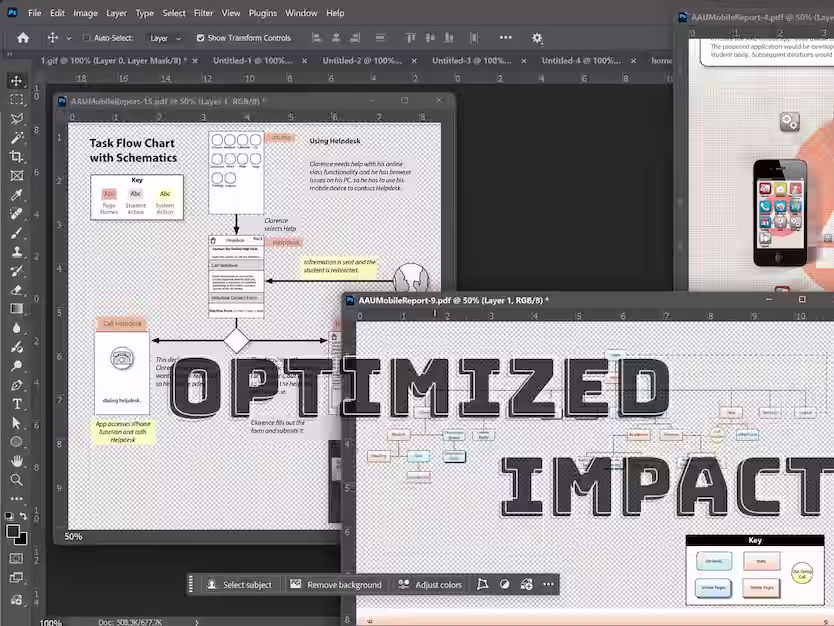Click align bottom edges icon
Image resolution: width=834 pixels, height=626 pixels.
[449, 38]
